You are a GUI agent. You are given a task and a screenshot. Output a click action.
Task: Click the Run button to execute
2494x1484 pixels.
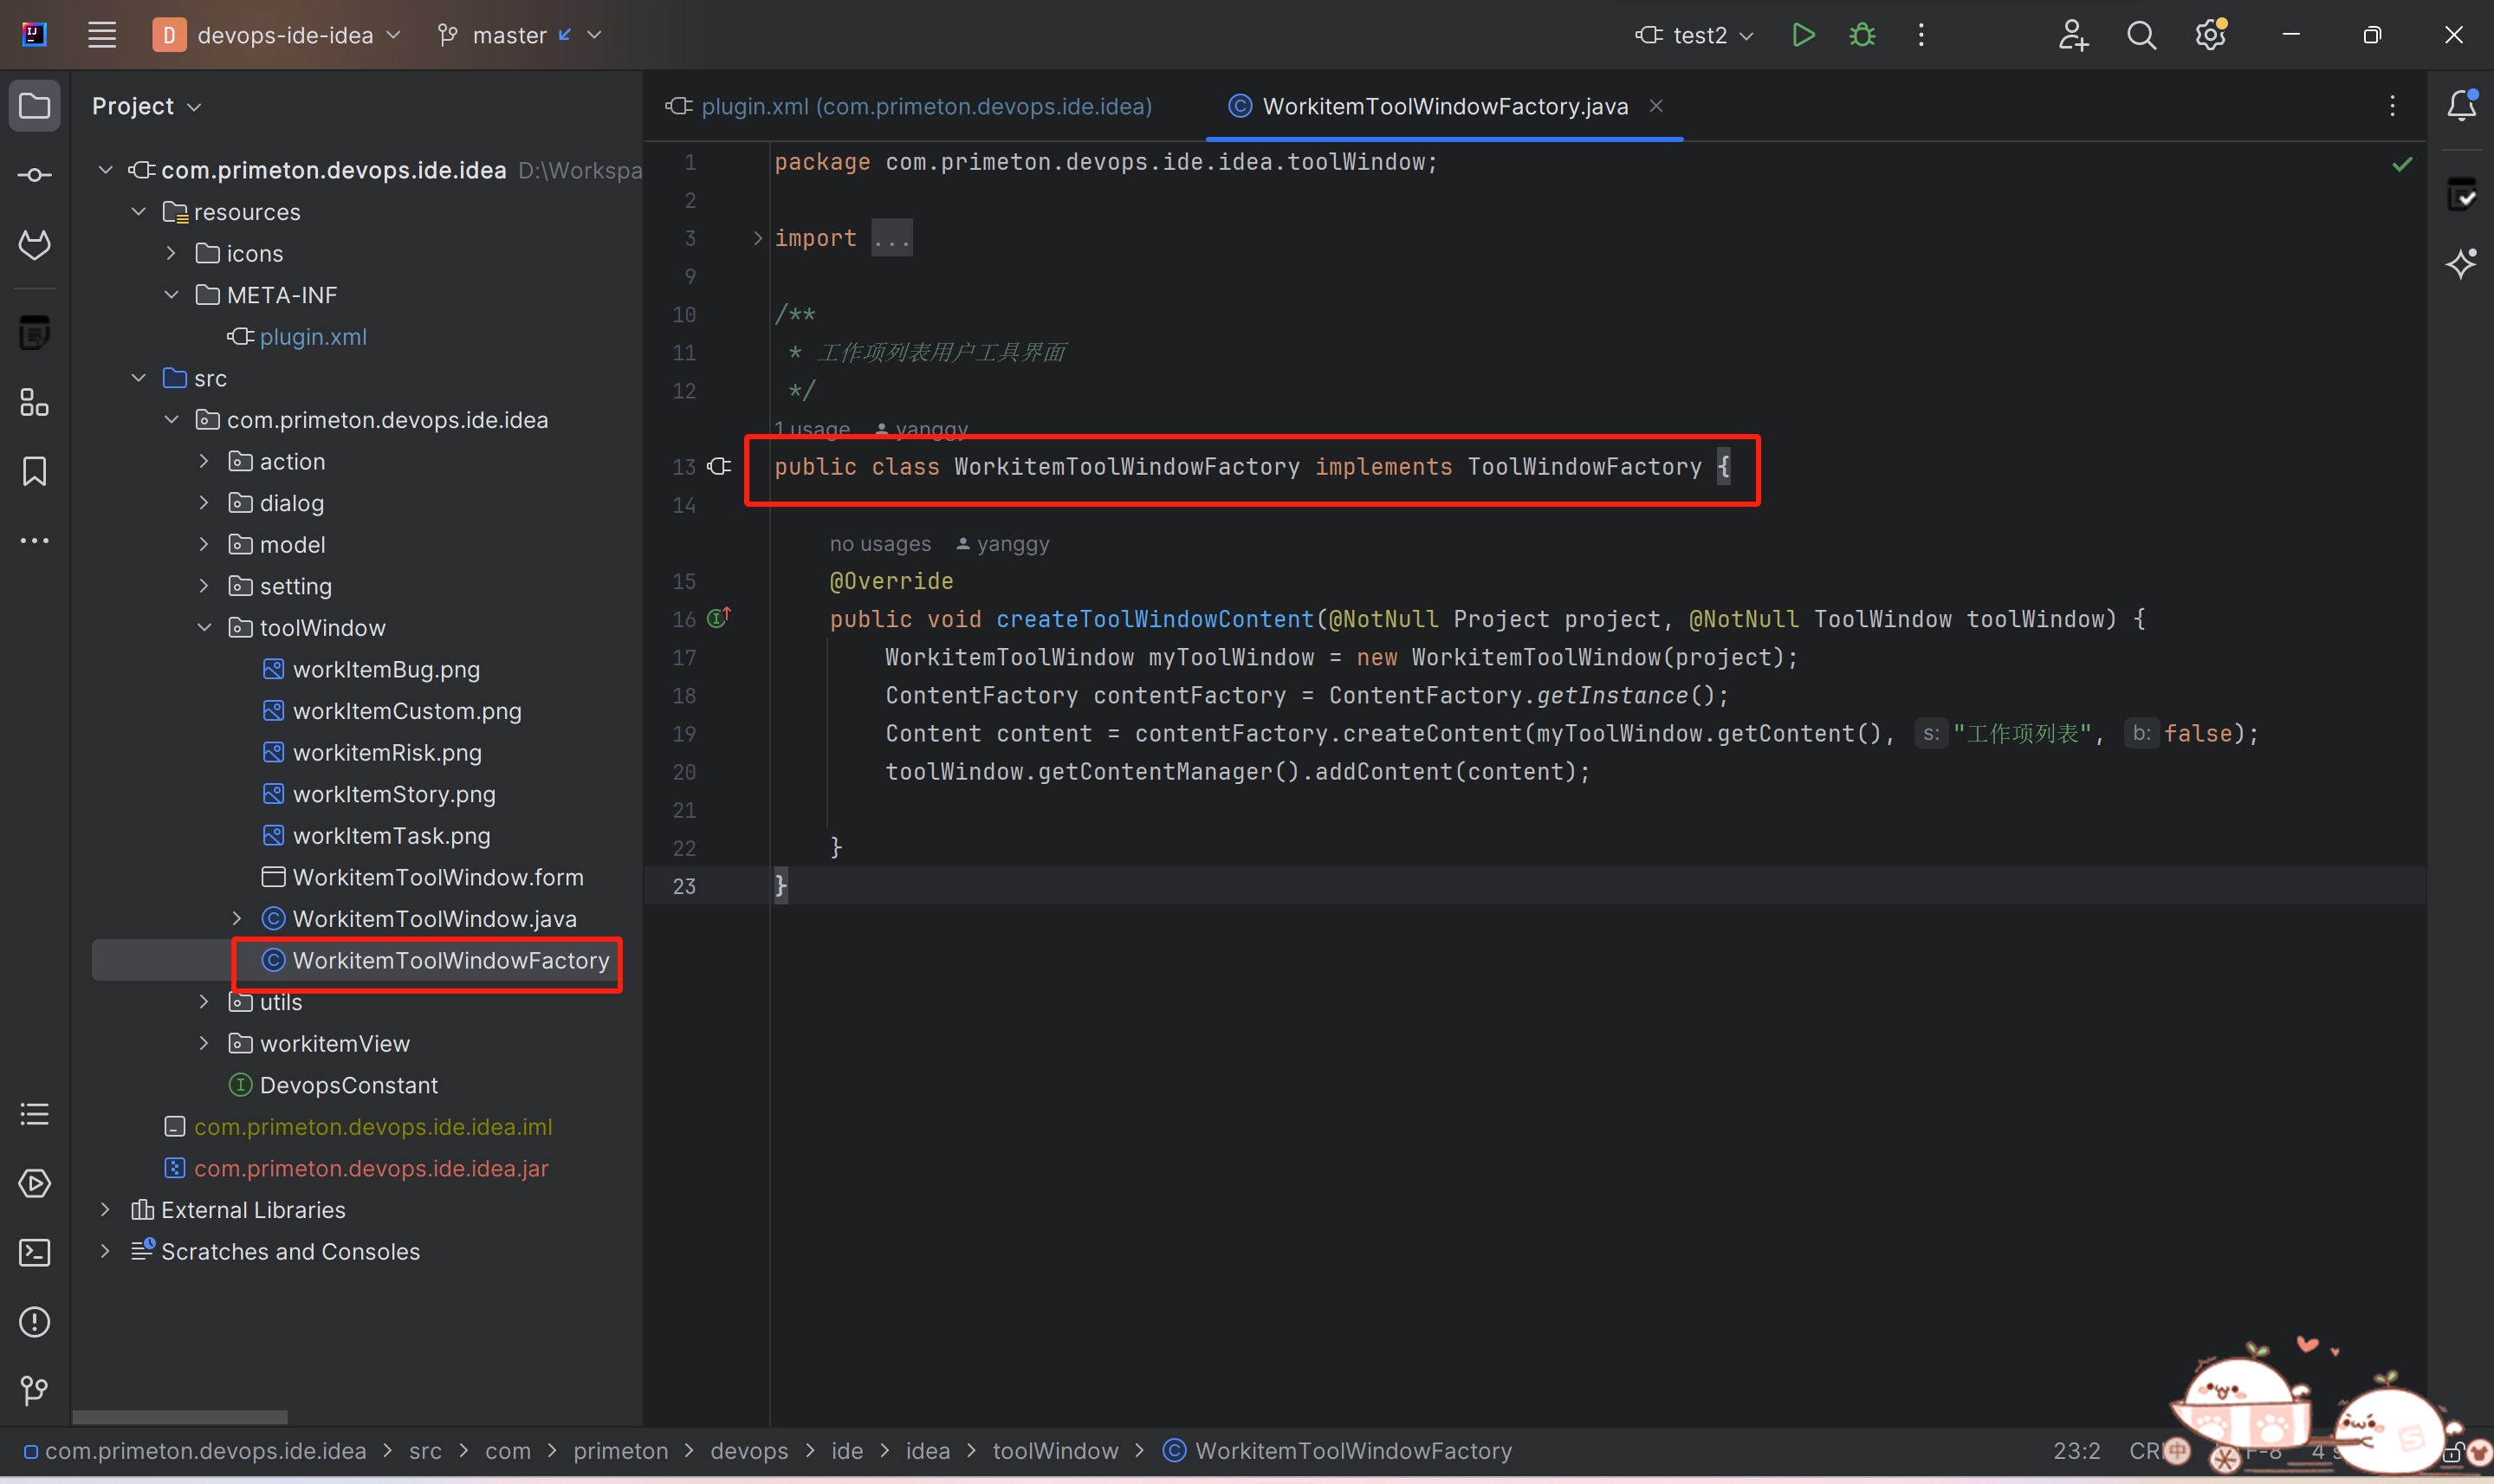point(1800,36)
